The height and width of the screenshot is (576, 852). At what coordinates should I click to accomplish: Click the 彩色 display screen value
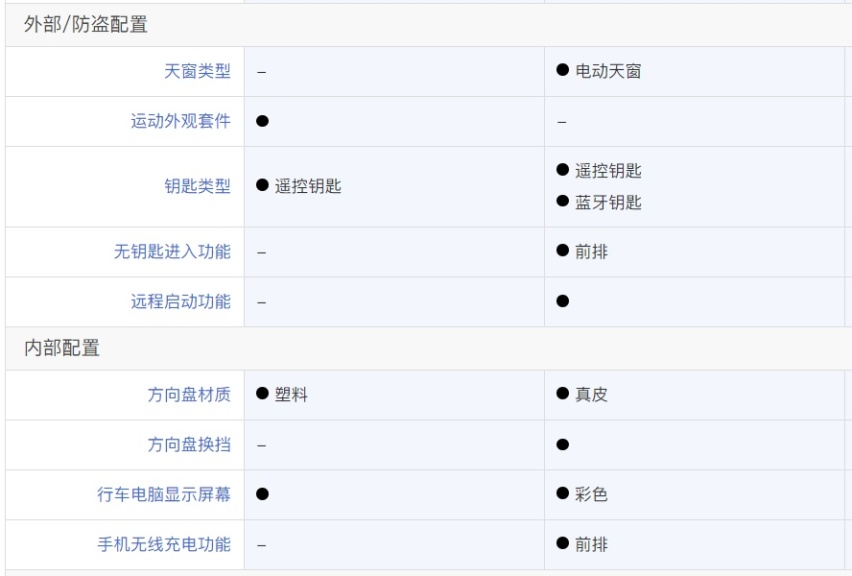pyautogui.click(x=591, y=494)
